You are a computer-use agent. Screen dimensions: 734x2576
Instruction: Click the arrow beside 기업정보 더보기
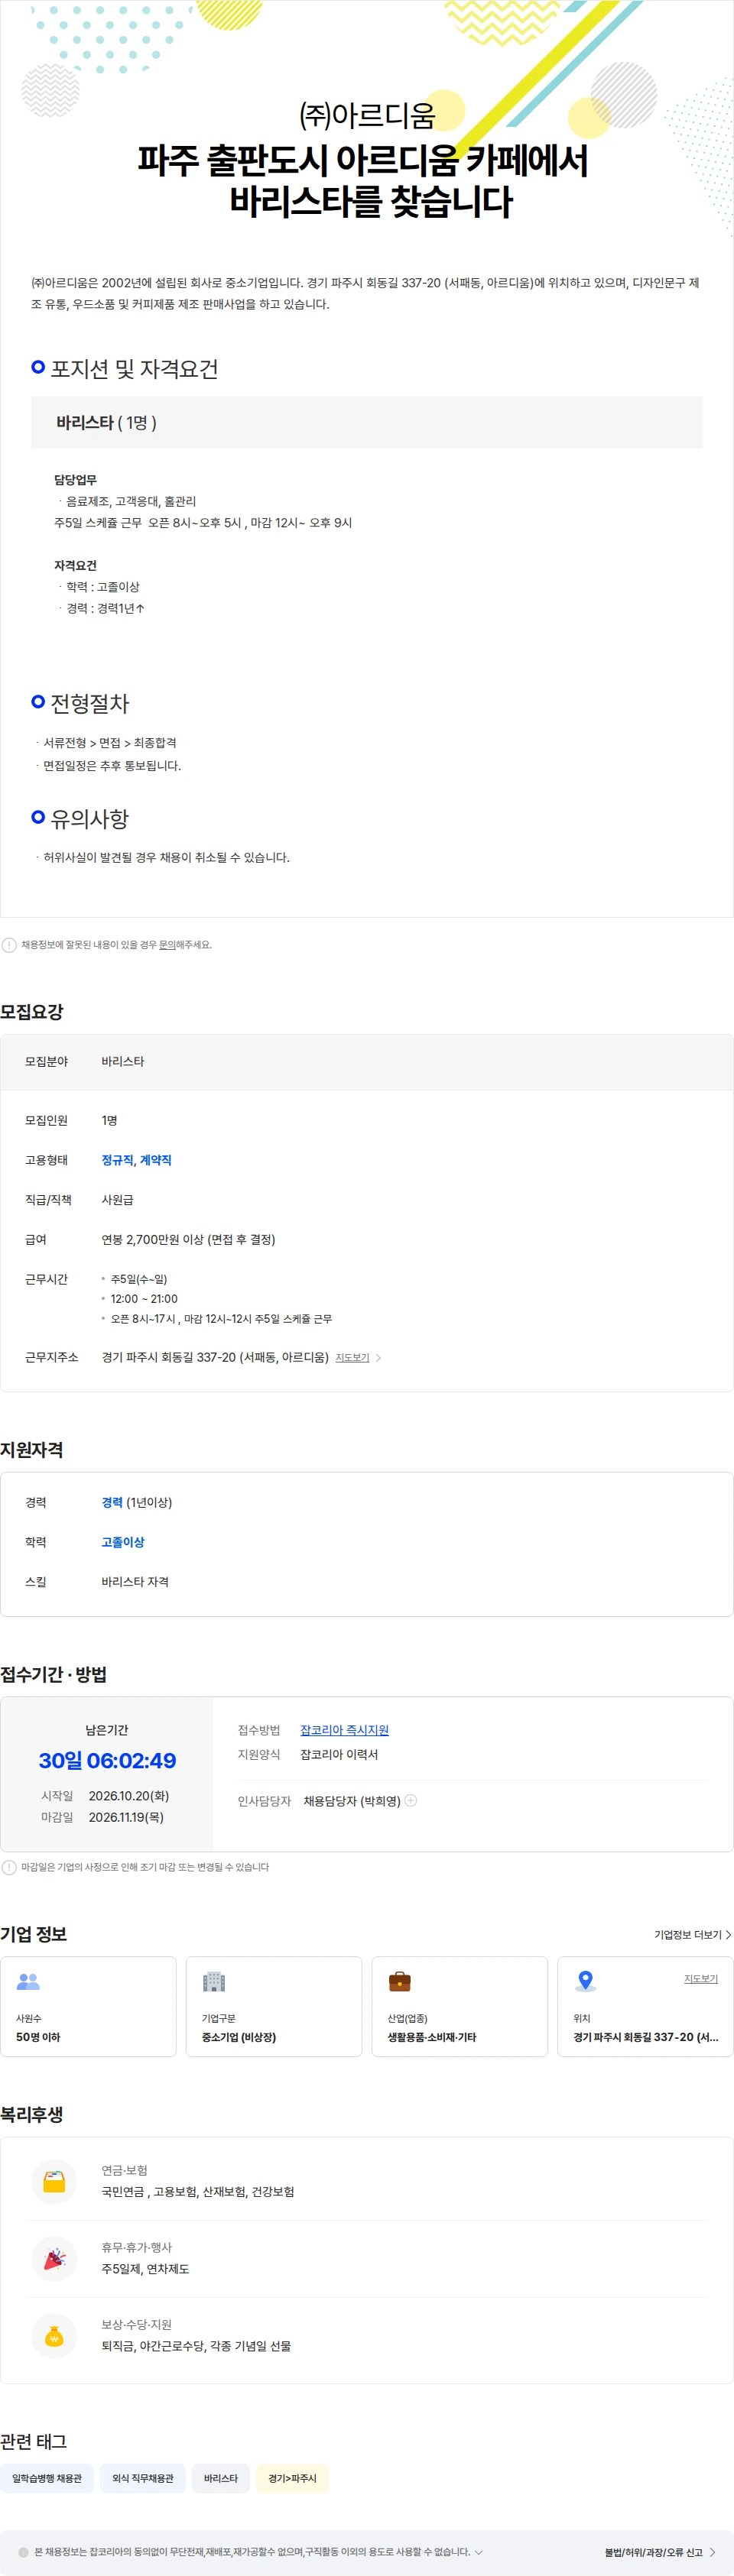click(728, 1935)
